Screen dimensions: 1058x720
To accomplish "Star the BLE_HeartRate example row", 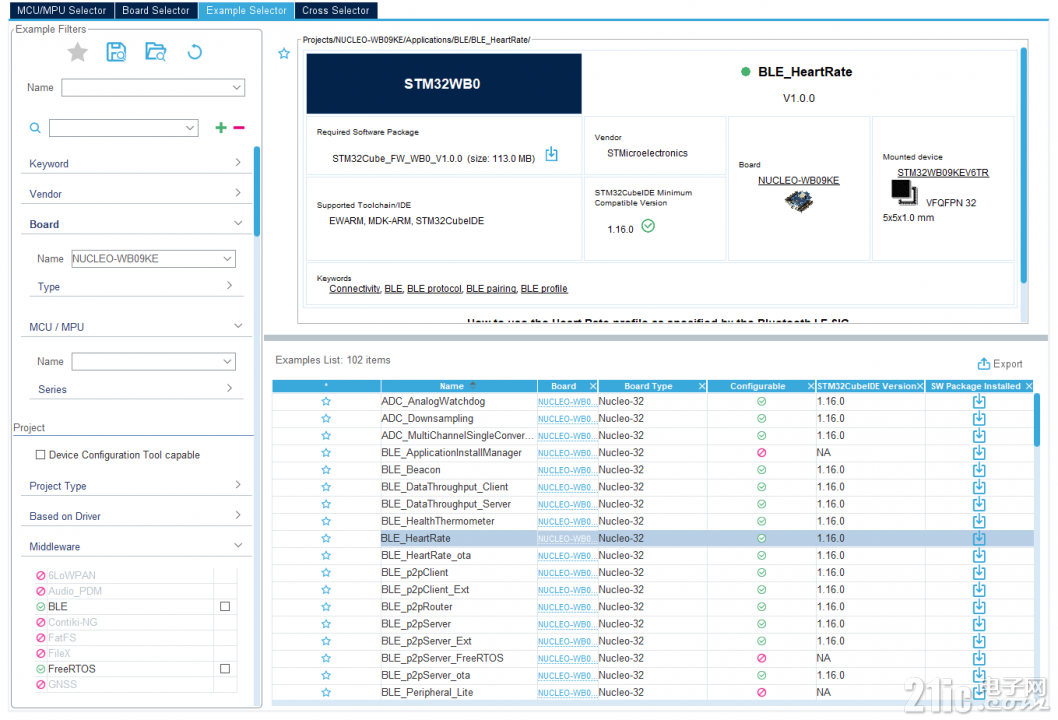I will tap(326, 538).
